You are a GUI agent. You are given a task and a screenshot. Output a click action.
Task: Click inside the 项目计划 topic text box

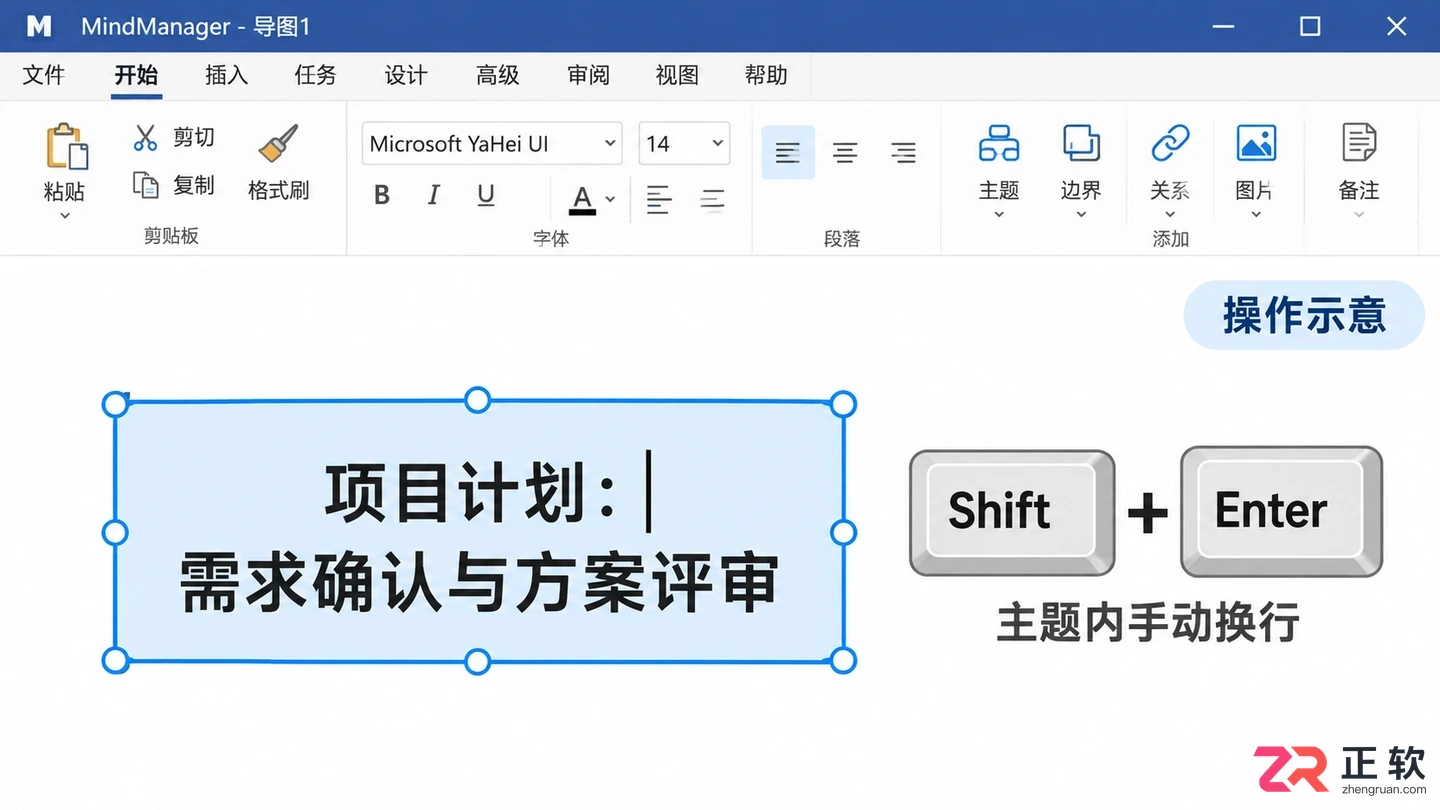point(479,531)
